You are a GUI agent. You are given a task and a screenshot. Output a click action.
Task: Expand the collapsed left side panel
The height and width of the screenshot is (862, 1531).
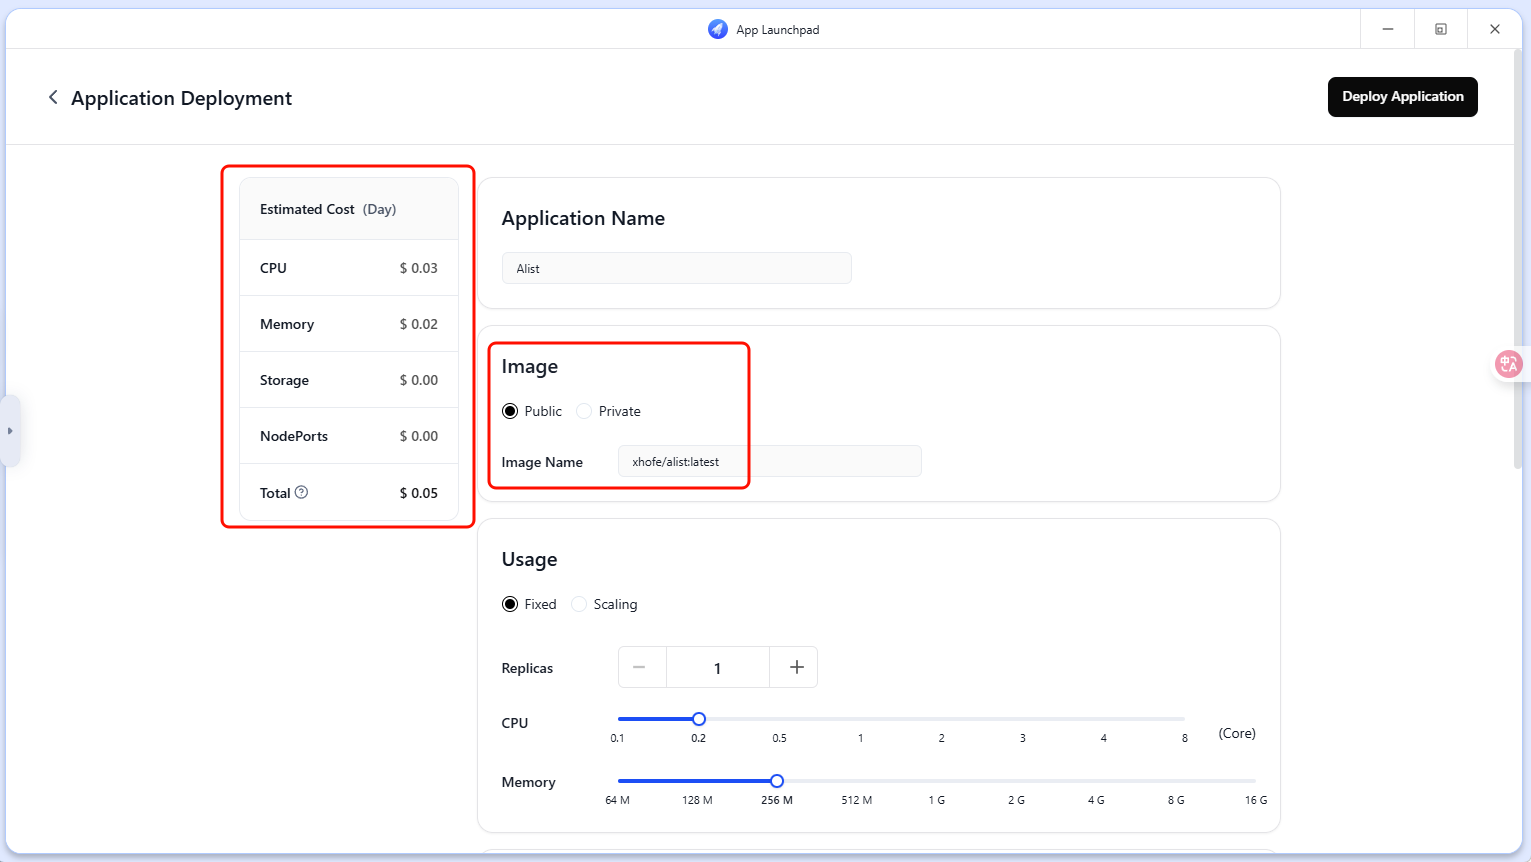coord(10,431)
